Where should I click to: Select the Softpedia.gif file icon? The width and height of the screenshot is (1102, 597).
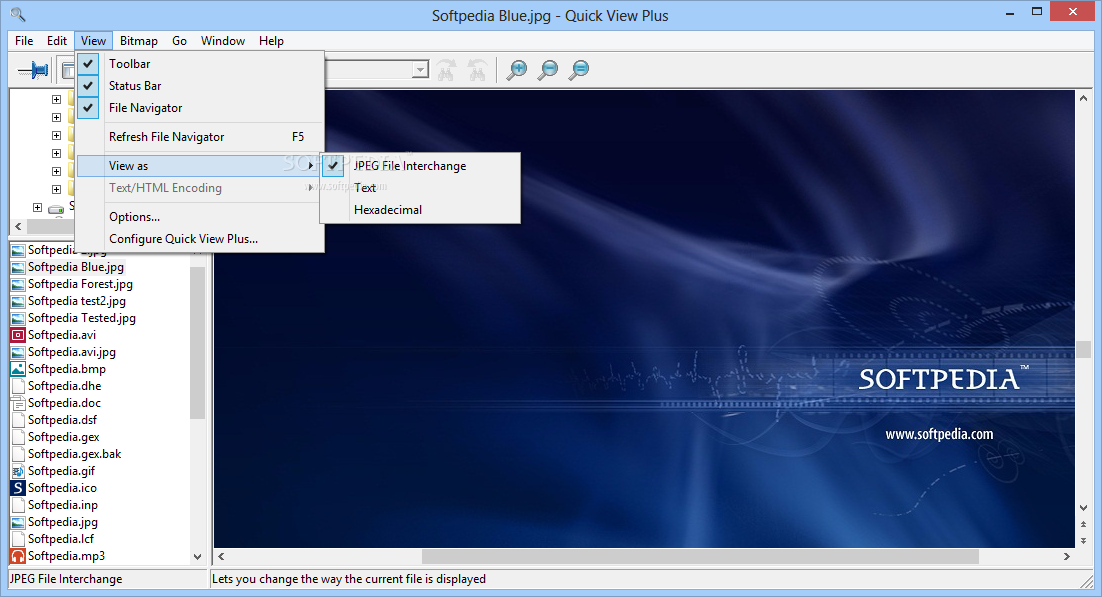click(18, 470)
